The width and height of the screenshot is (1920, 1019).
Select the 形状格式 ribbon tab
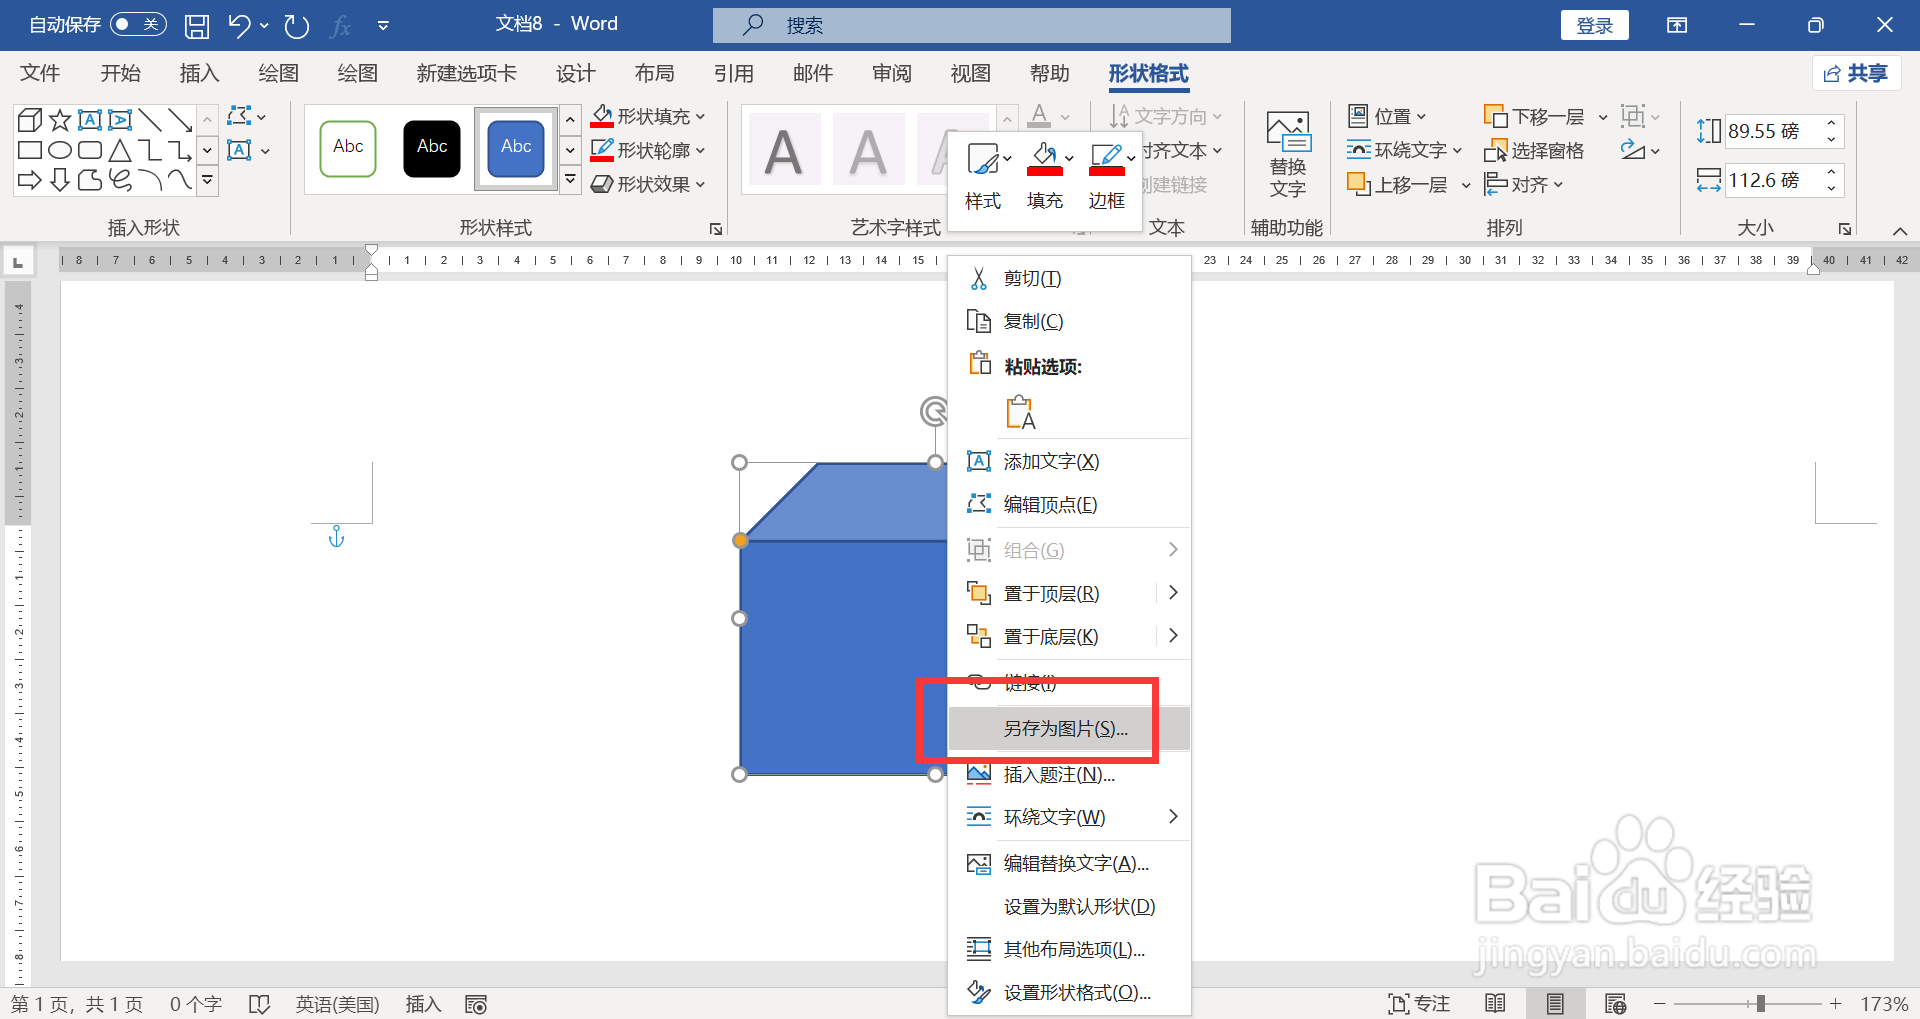pyautogui.click(x=1148, y=73)
